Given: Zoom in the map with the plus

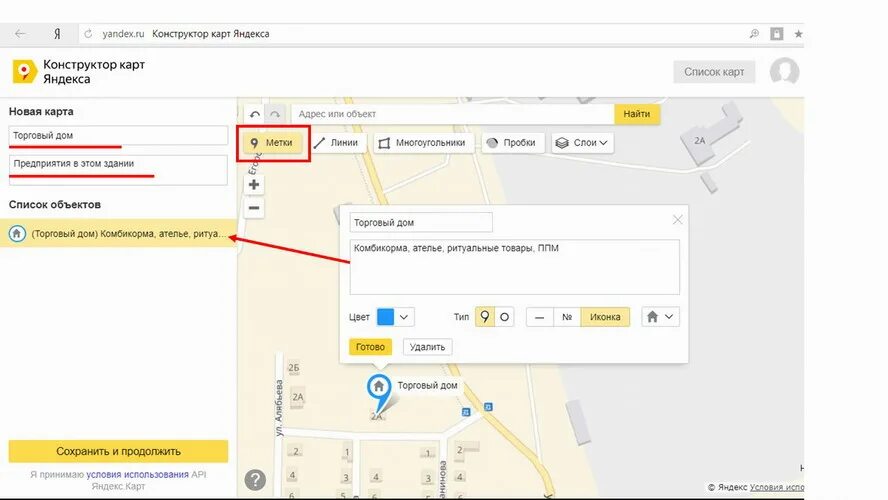Looking at the screenshot, I should tap(254, 185).
